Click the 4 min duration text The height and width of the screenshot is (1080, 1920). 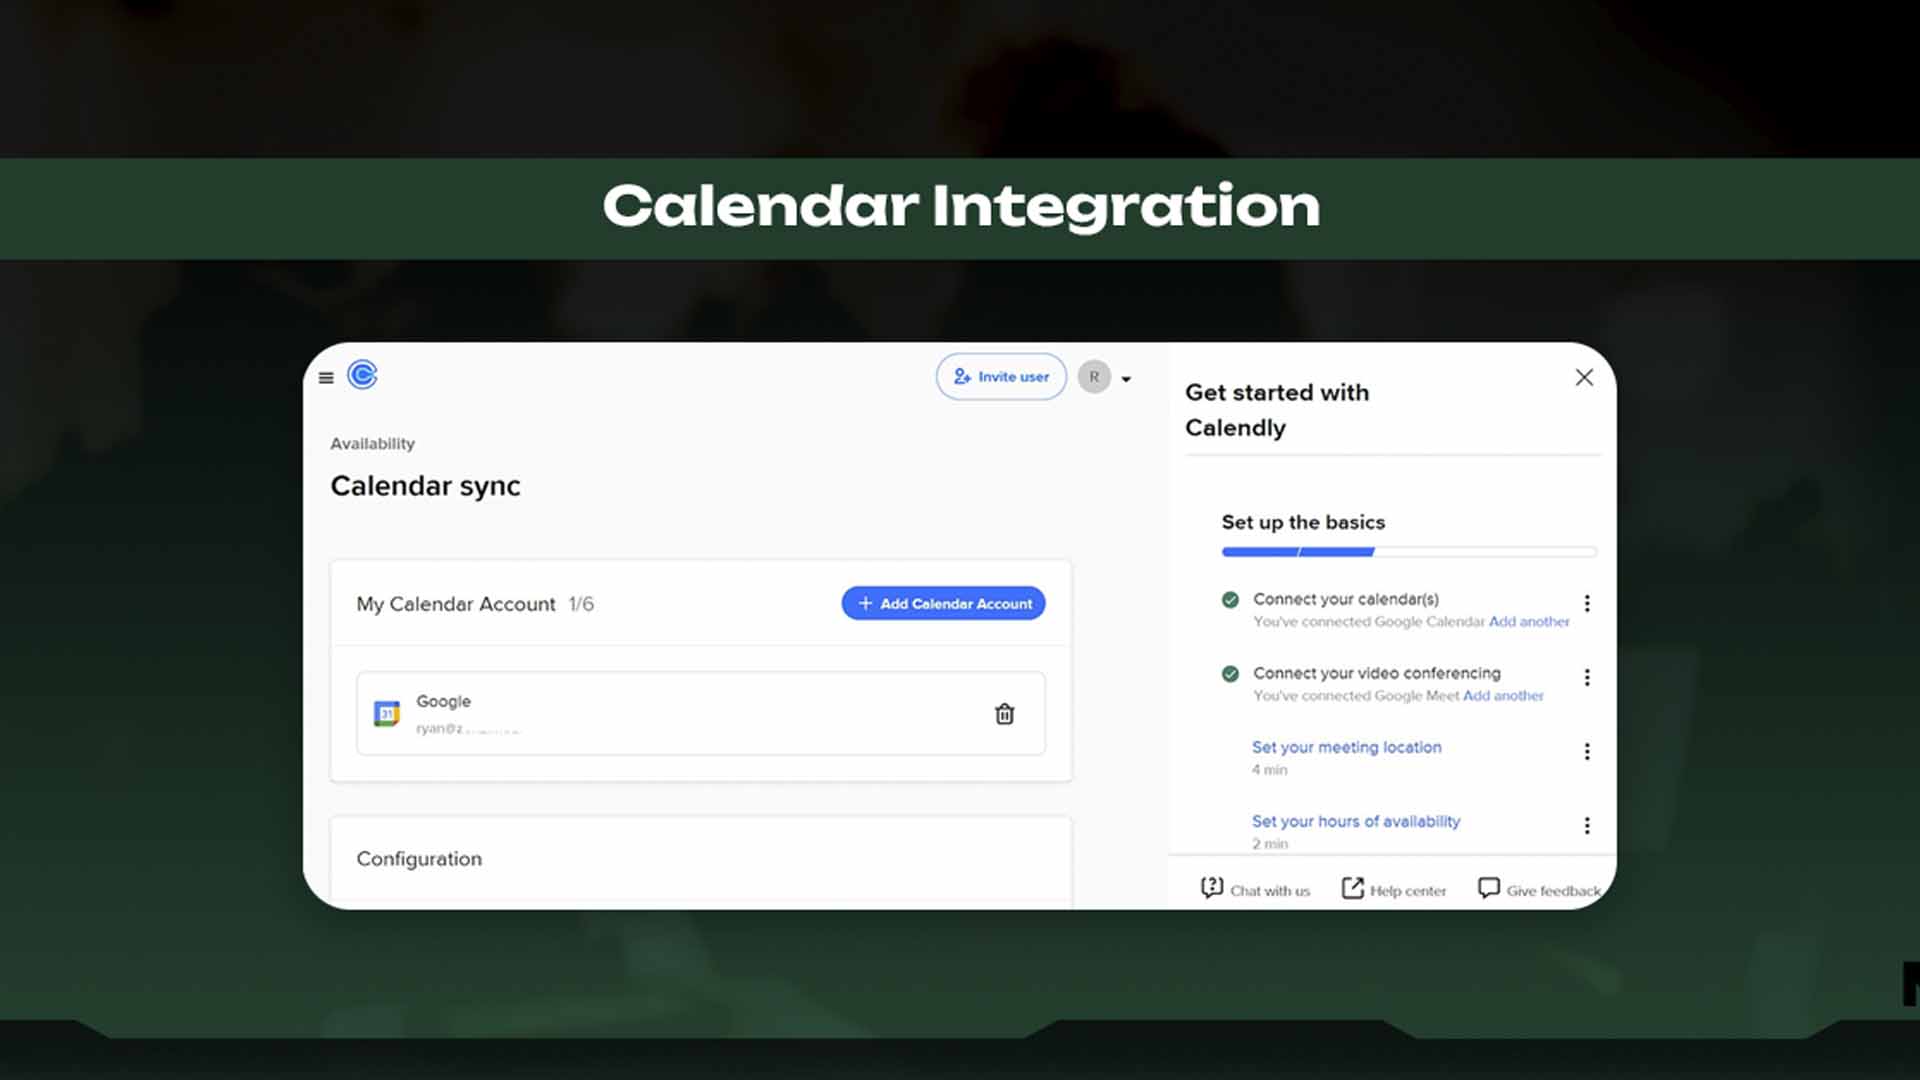click(x=1269, y=770)
